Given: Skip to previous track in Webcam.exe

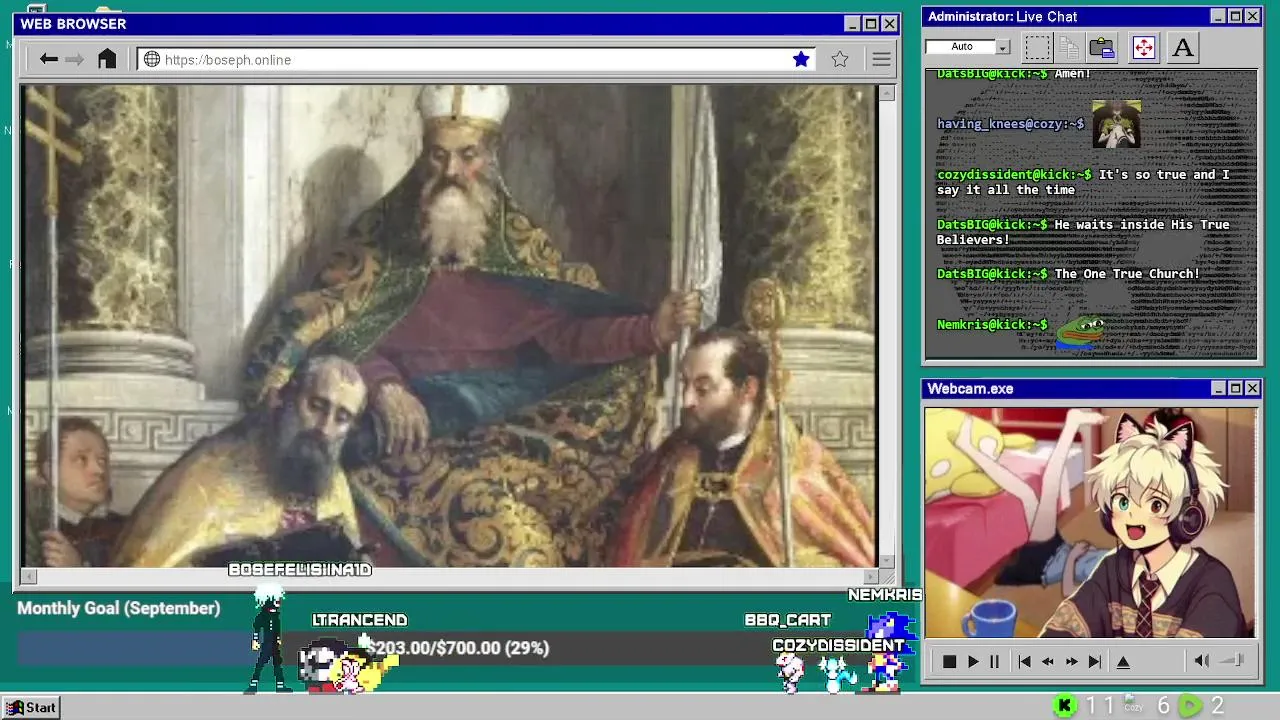Looking at the screenshot, I should point(1024,661).
